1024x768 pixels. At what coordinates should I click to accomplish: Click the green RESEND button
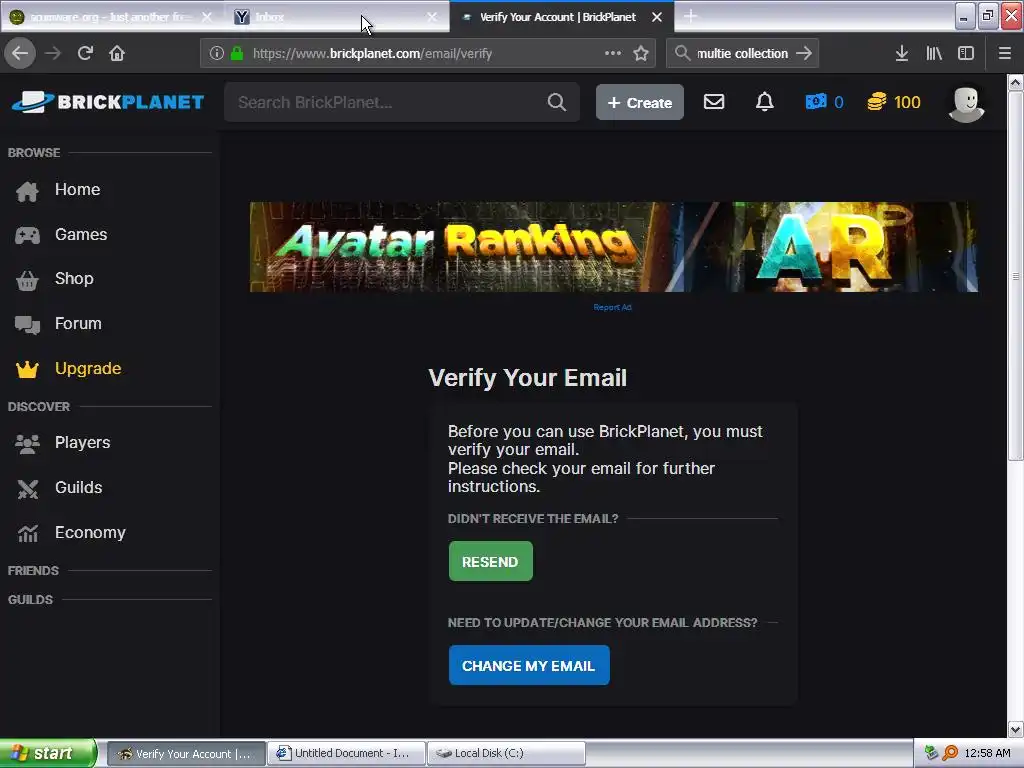coord(490,562)
